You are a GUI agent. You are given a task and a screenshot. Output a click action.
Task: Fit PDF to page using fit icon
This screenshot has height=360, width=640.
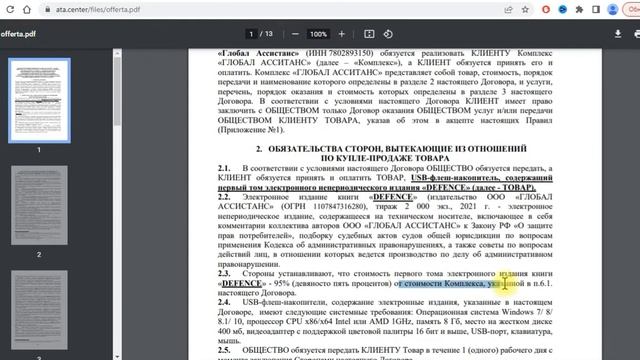click(x=369, y=34)
